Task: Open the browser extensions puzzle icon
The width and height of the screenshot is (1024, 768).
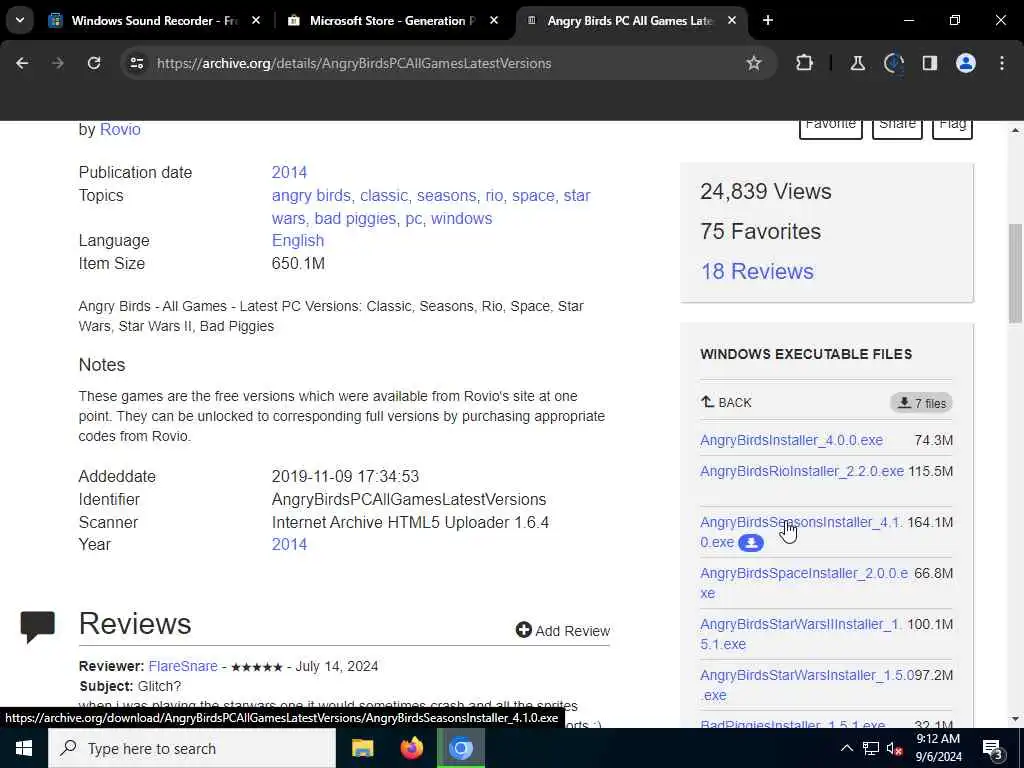Action: (805, 63)
